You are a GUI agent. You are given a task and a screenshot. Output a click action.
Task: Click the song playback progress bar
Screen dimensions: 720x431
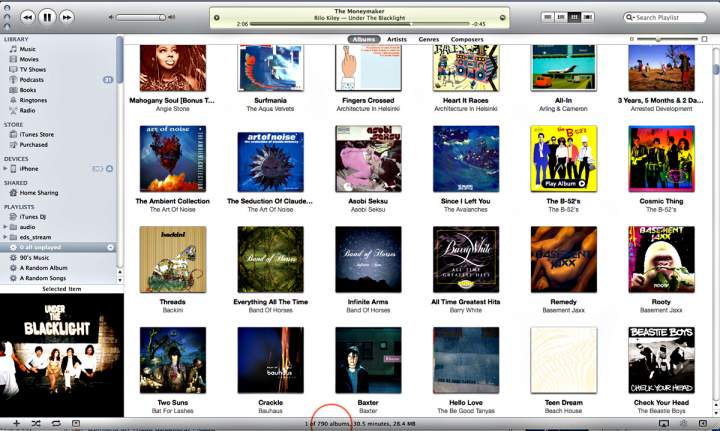click(x=360, y=23)
